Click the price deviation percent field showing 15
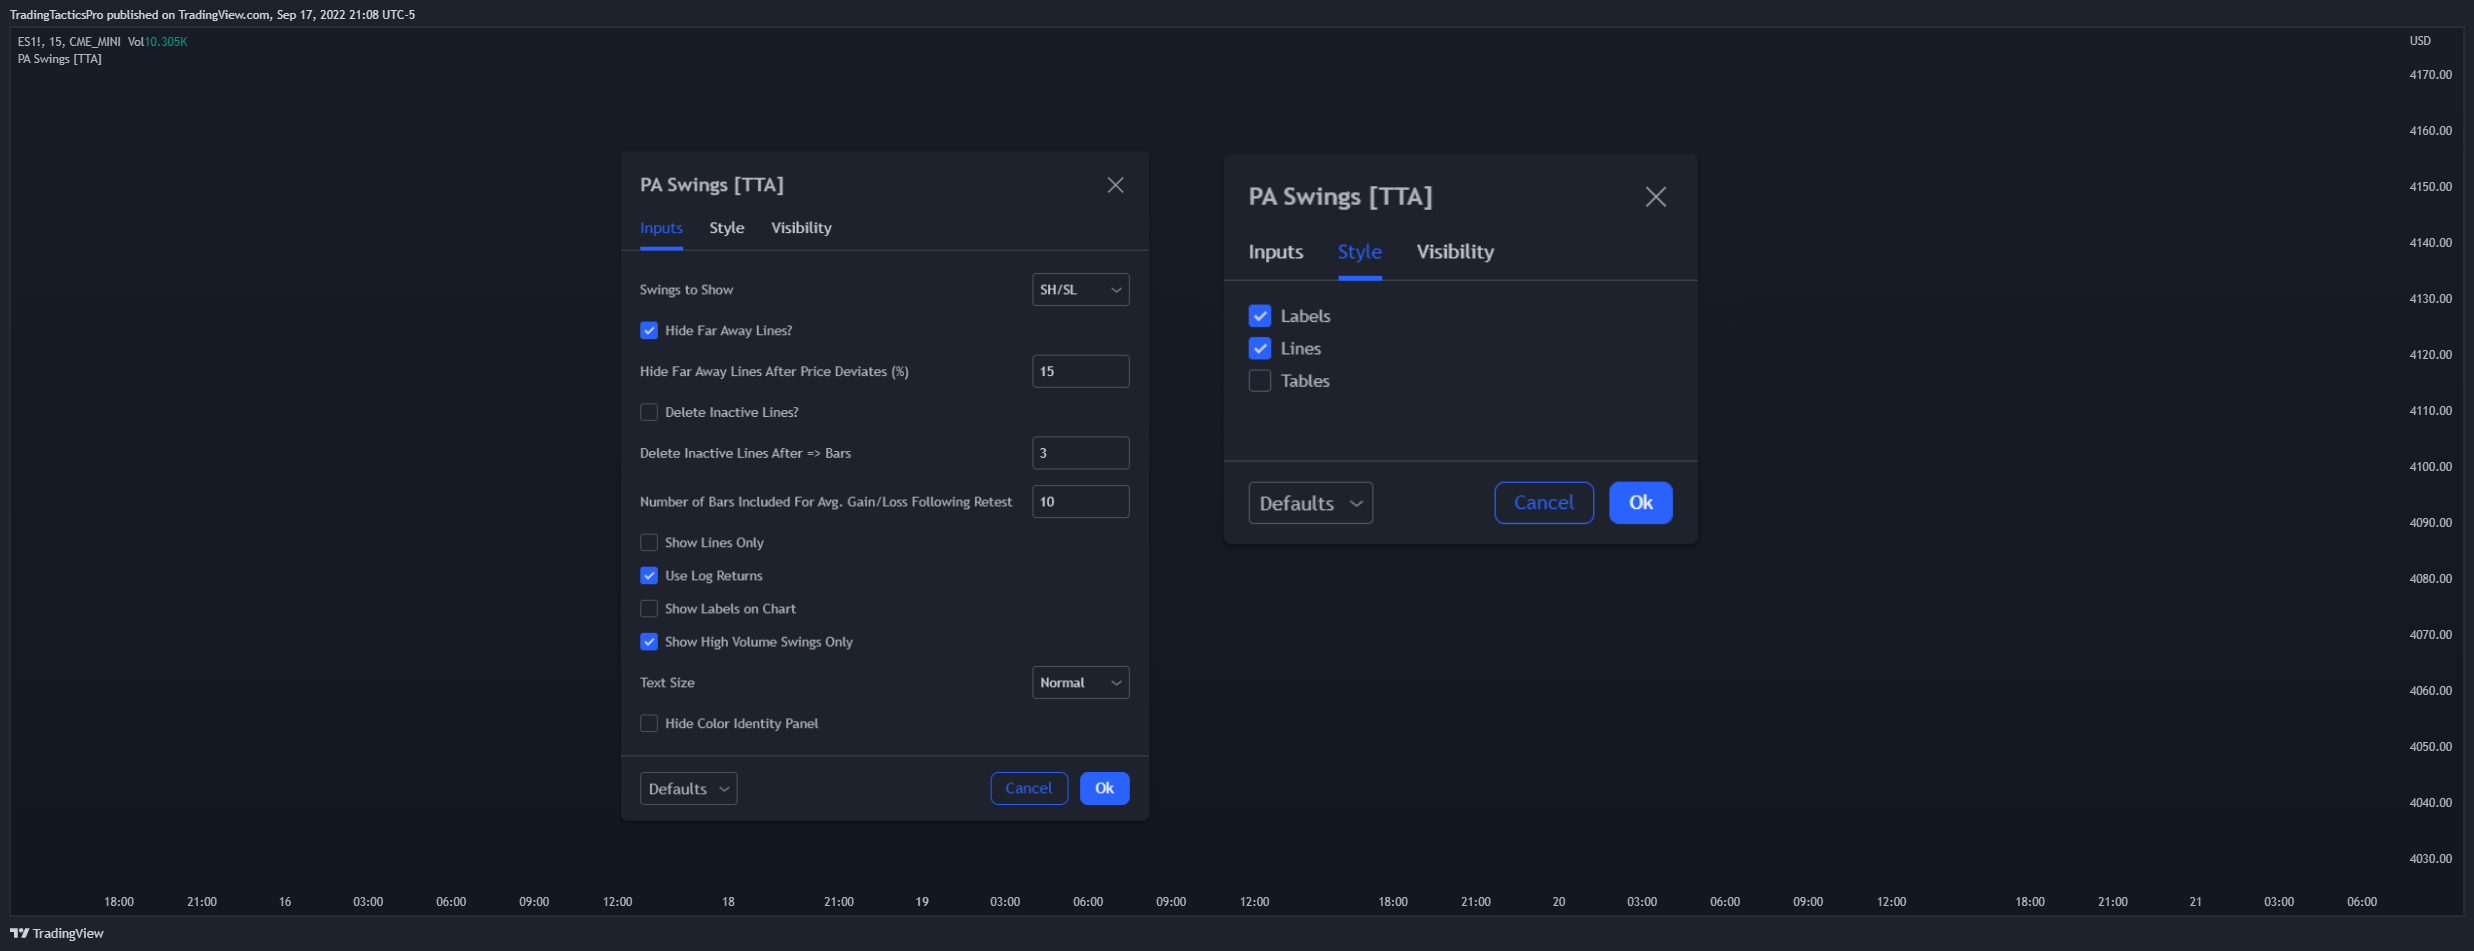2474x951 pixels. 1081,371
